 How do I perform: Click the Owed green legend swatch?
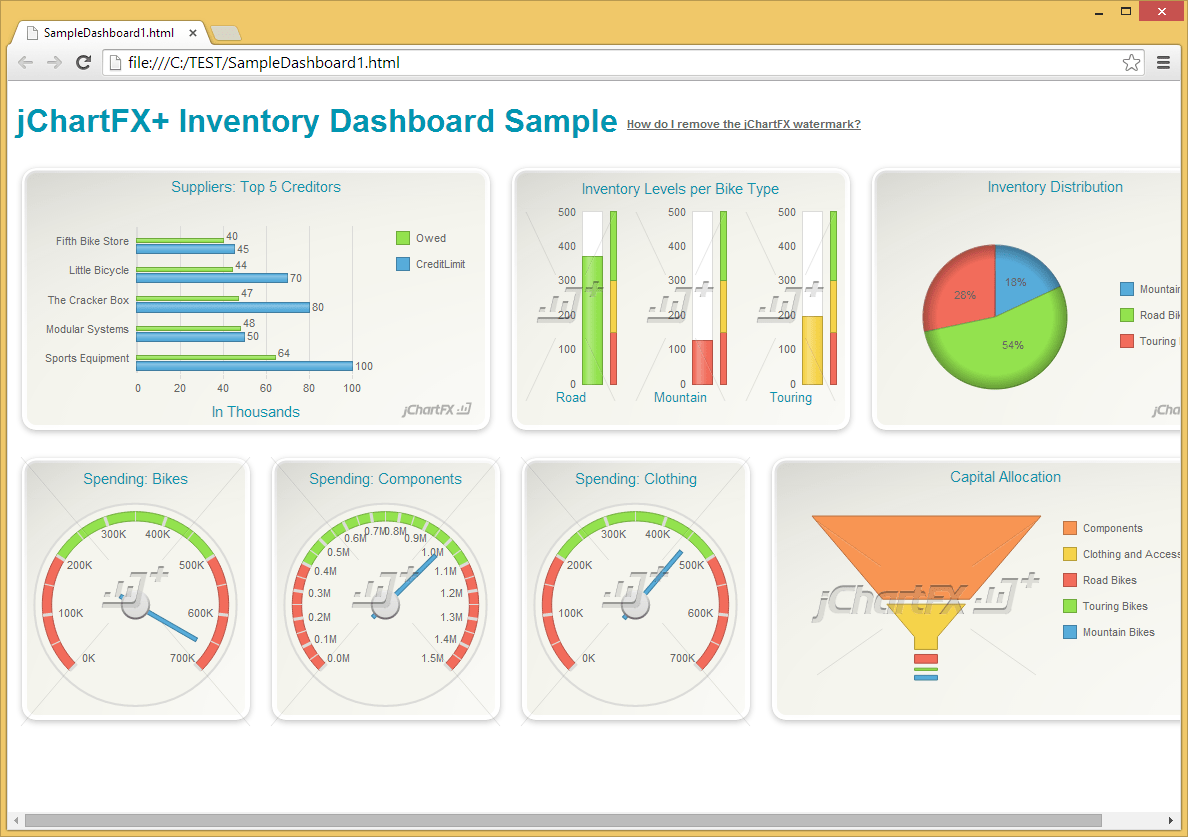(x=403, y=238)
